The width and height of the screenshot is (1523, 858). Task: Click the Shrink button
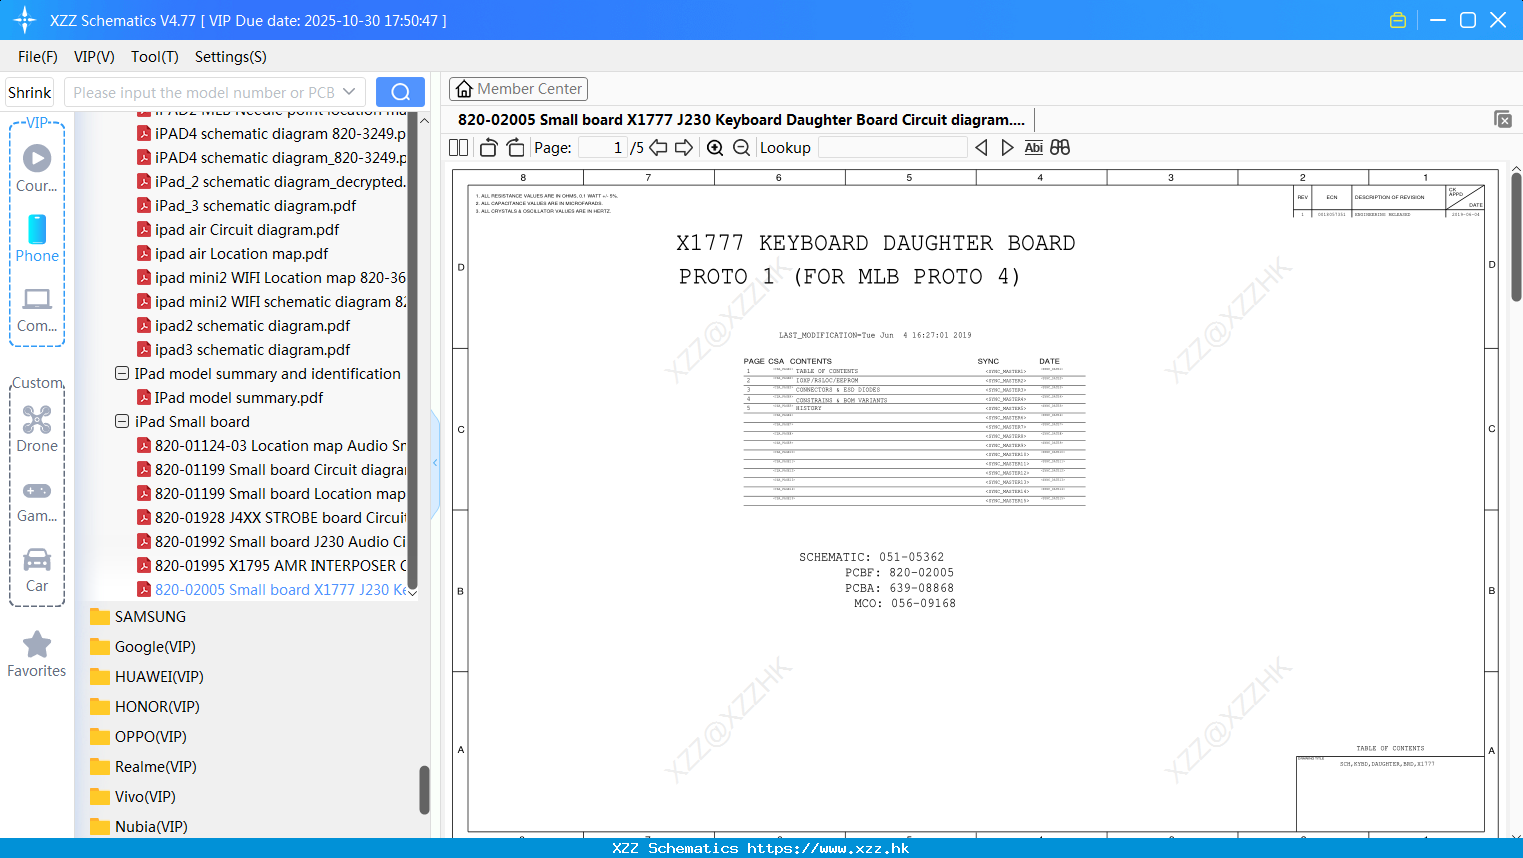[x=30, y=92]
